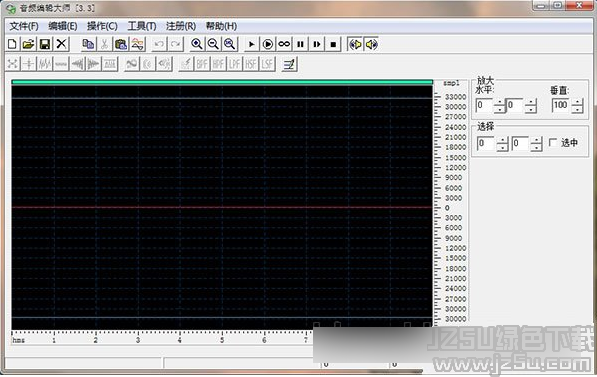Create a new audio file
The image size is (597, 377).
pyautogui.click(x=12, y=44)
